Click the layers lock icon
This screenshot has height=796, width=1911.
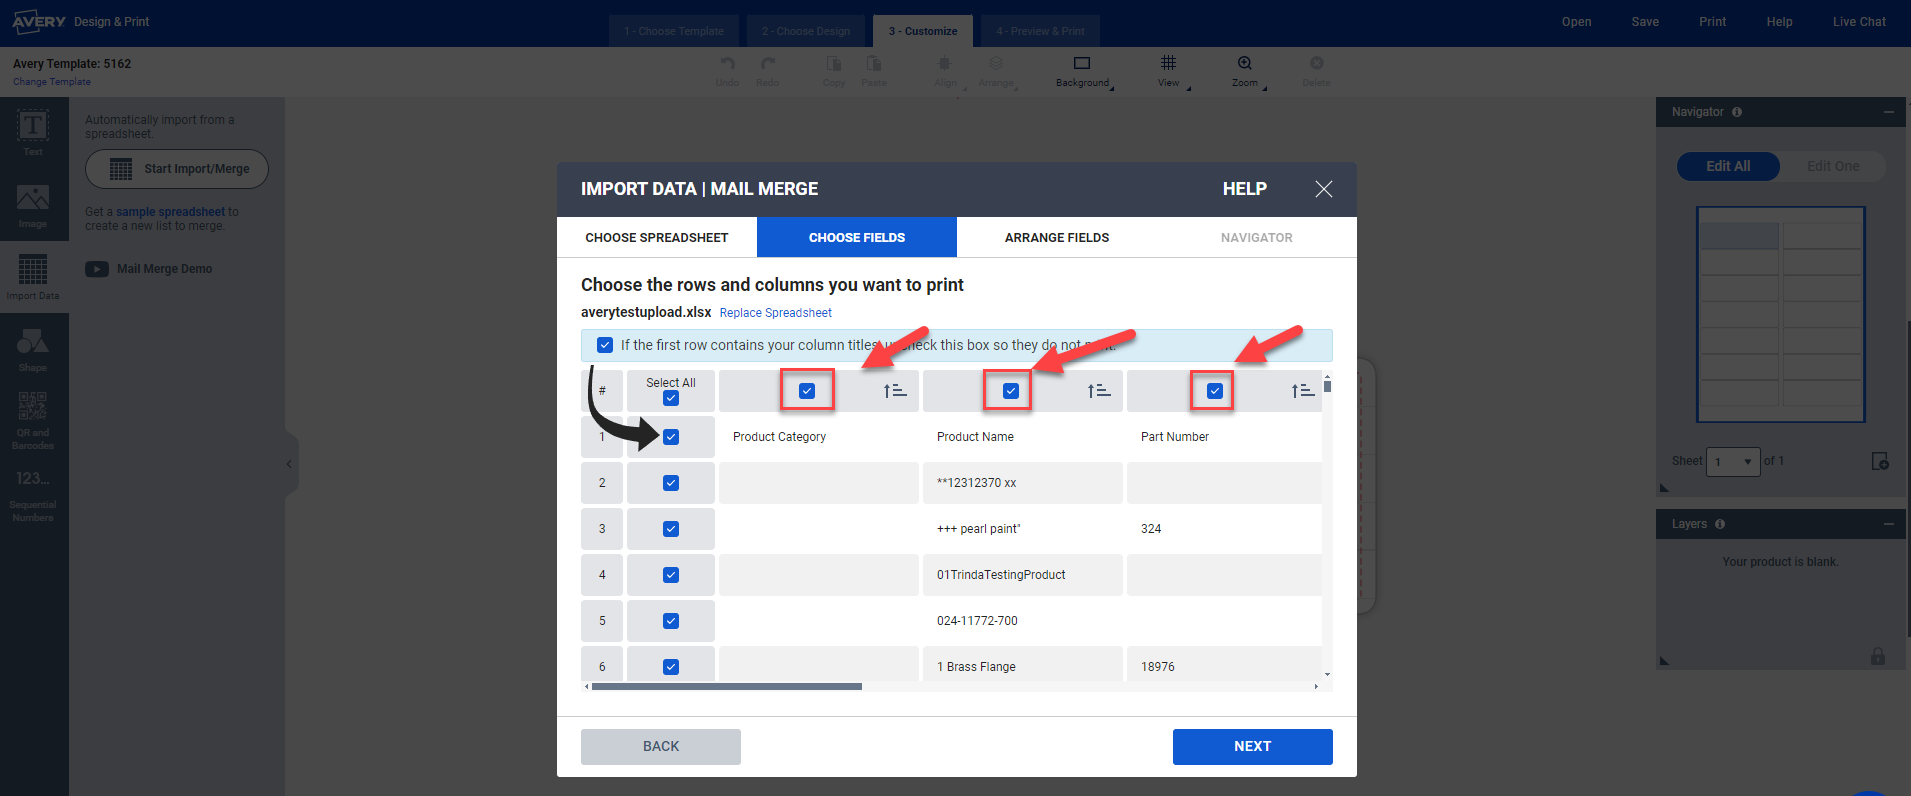coord(1878,656)
